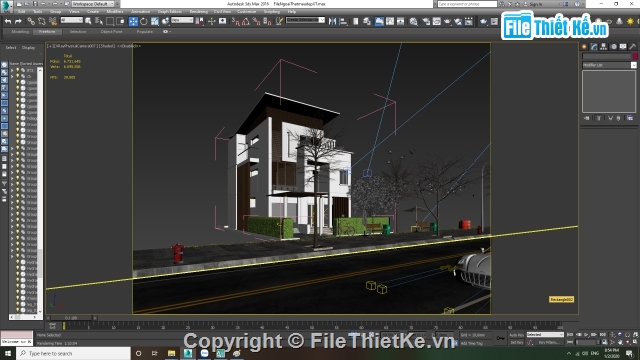640x360 pixels.
Task: Activate the Select and Move tool
Action: pos(133,21)
